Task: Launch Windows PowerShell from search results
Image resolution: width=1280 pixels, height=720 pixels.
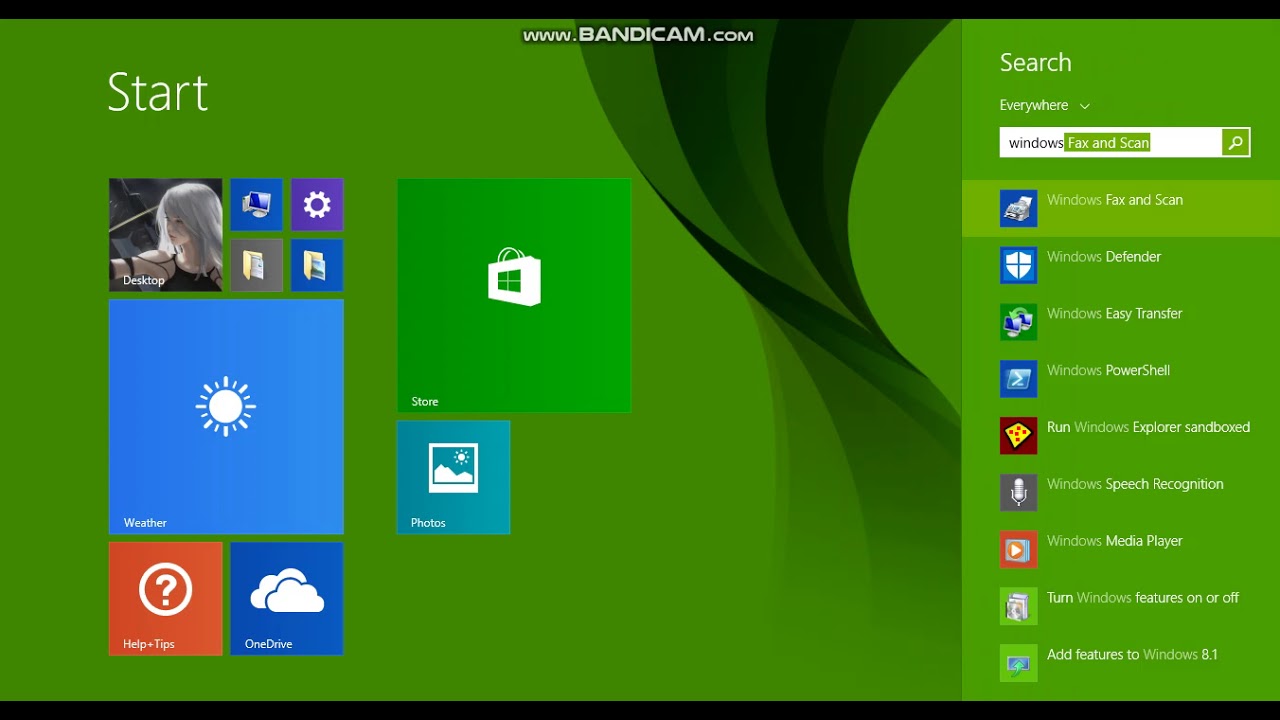Action: [1121, 379]
